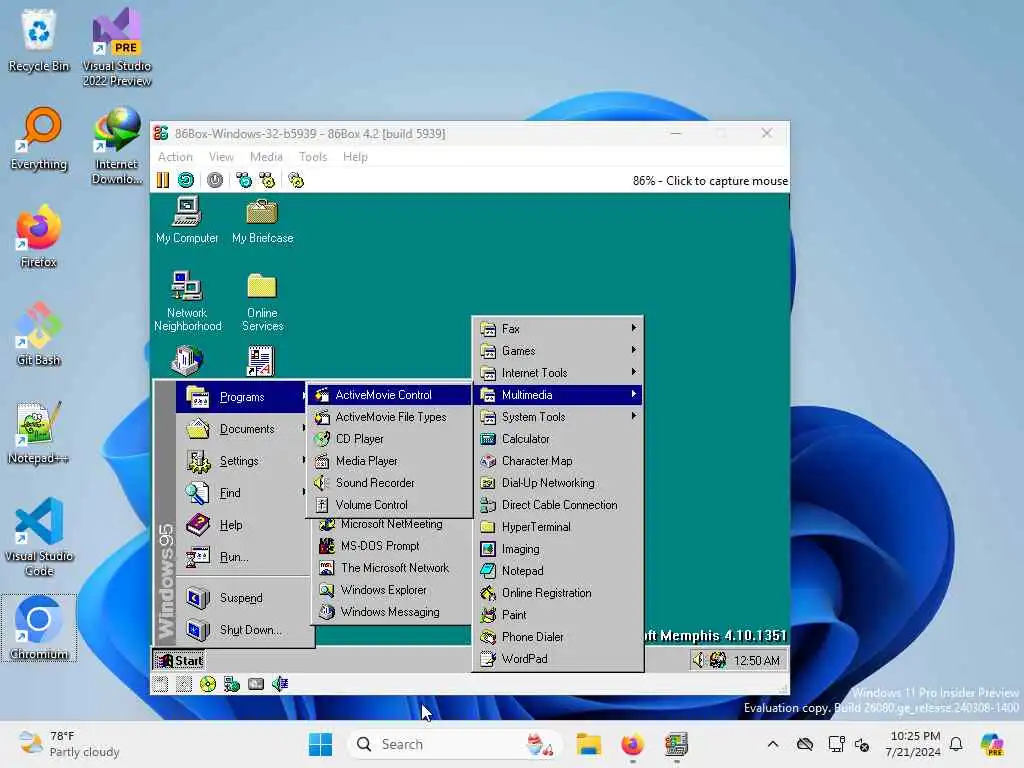Select My Computer icon in emulated desktop

(x=187, y=220)
